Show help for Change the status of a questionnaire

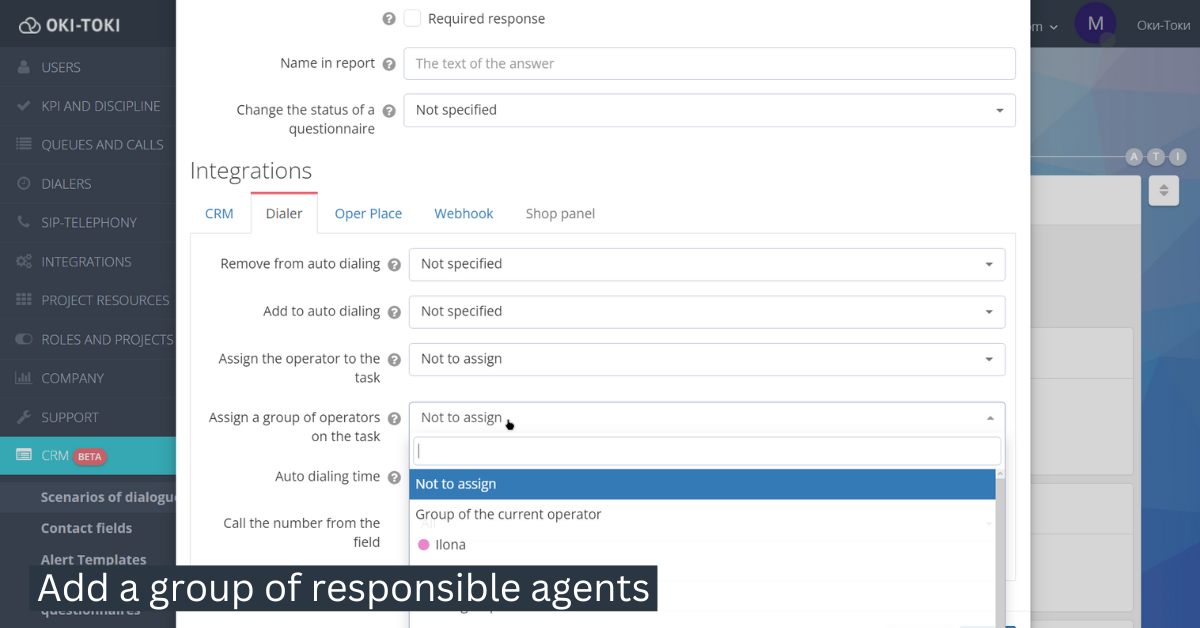[389, 111]
